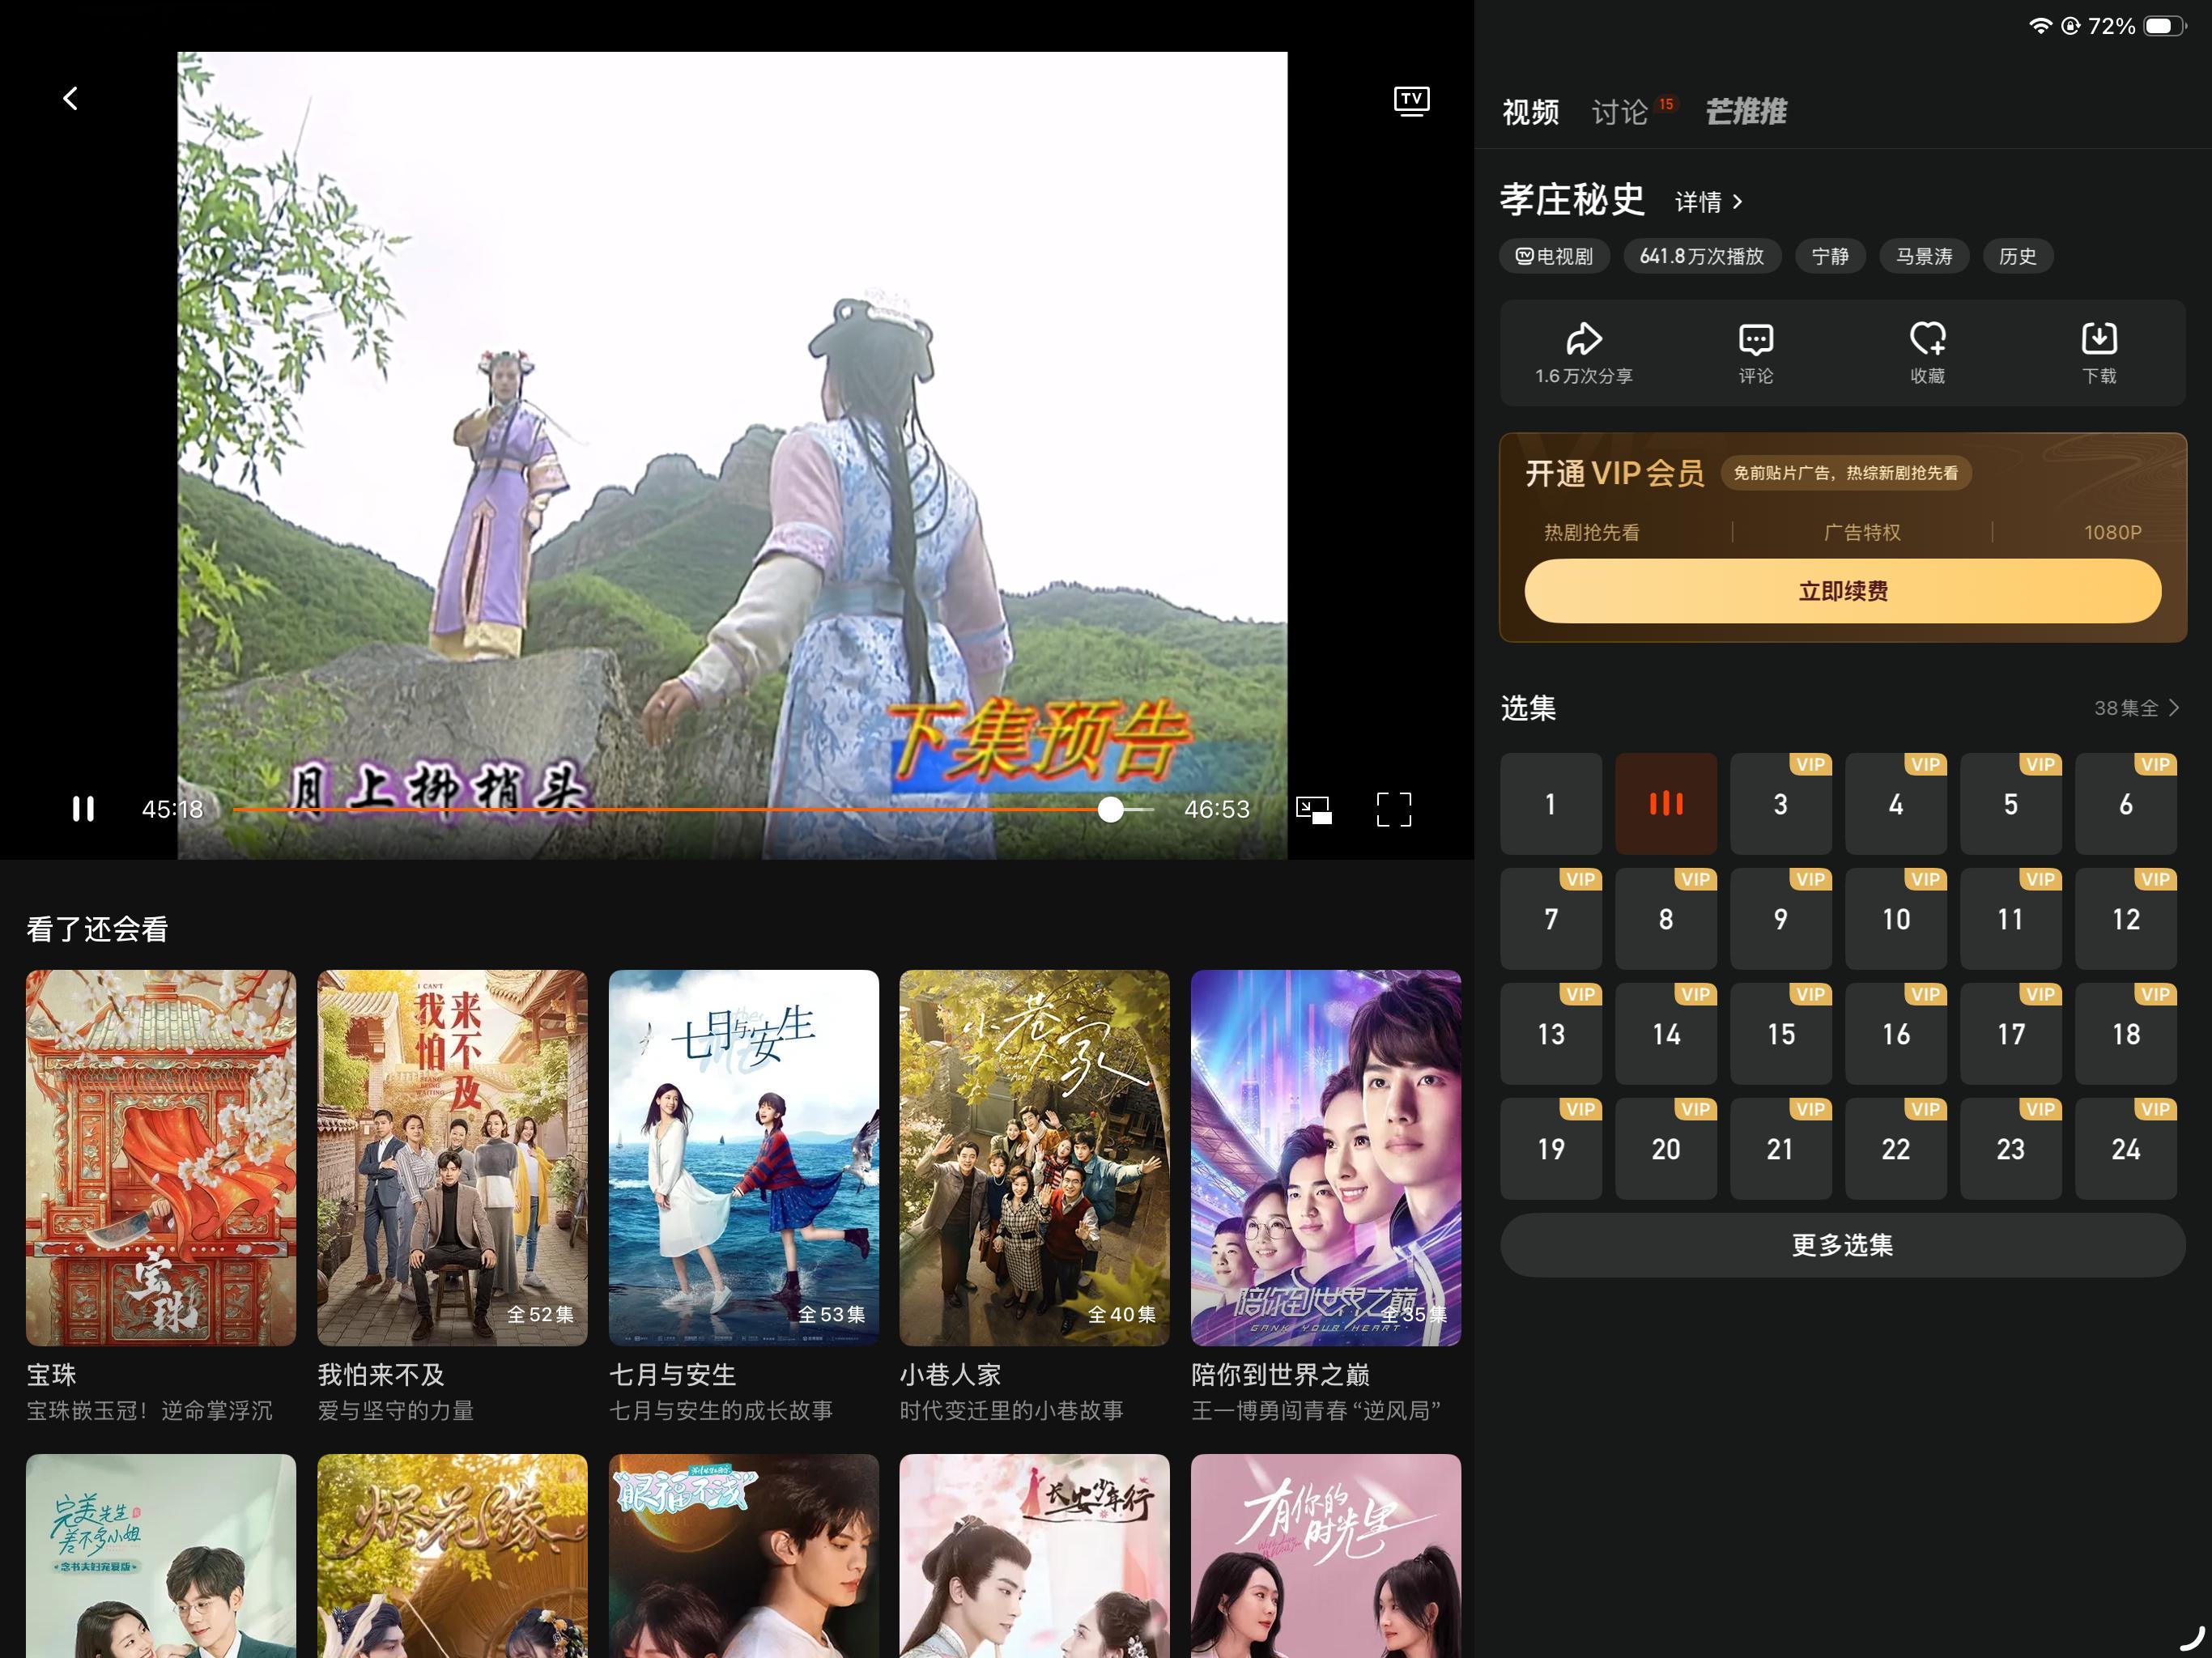The width and height of the screenshot is (2212, 1658).
Task: Select VIP episode 21
Action: tap(1781, 1149)
